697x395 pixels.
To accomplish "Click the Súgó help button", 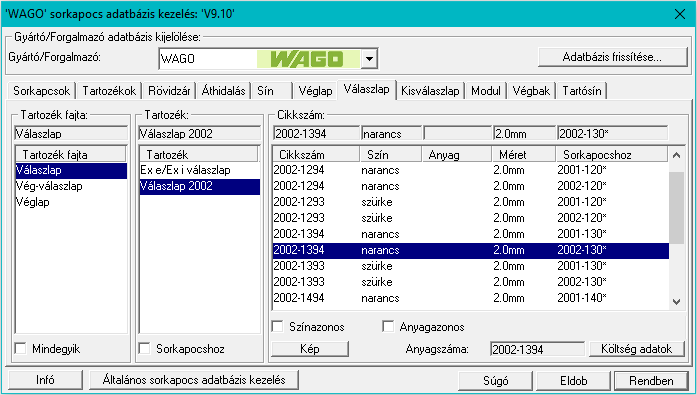I will [x=496, y=381].
